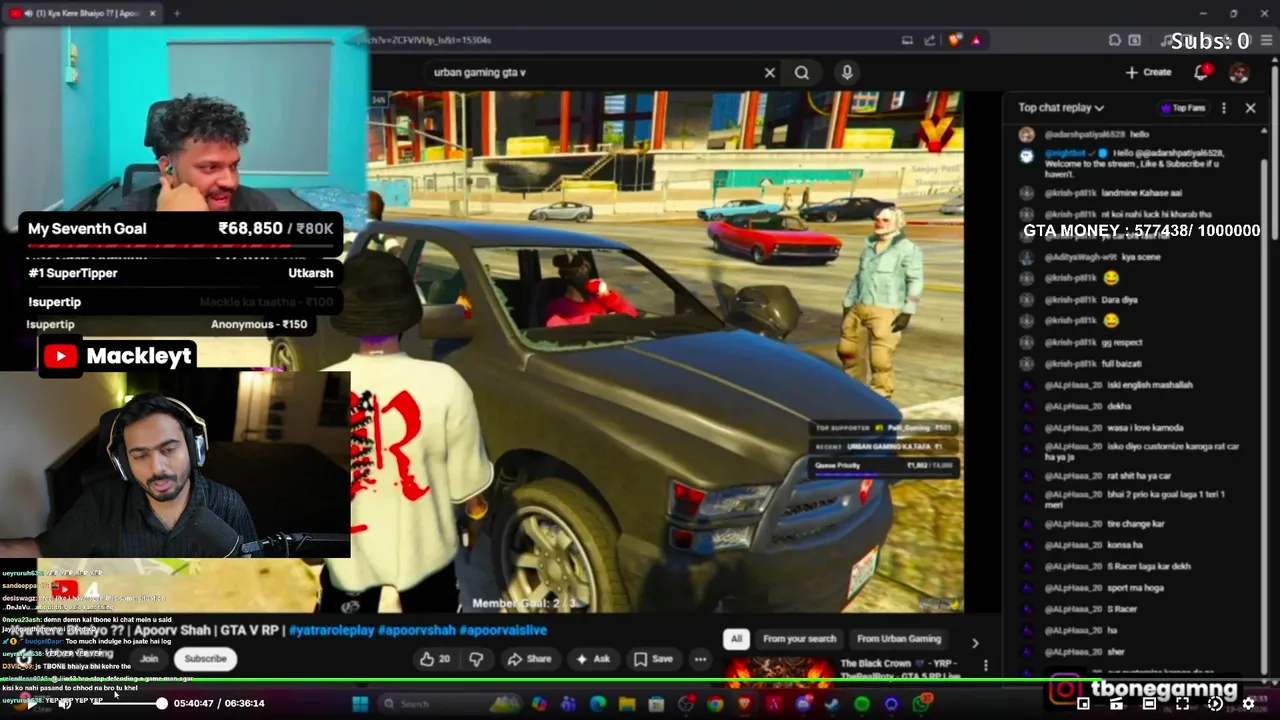1280x720 pixels.
Task: Open WhatsApp from the taskbar
Action: [921, 704]
